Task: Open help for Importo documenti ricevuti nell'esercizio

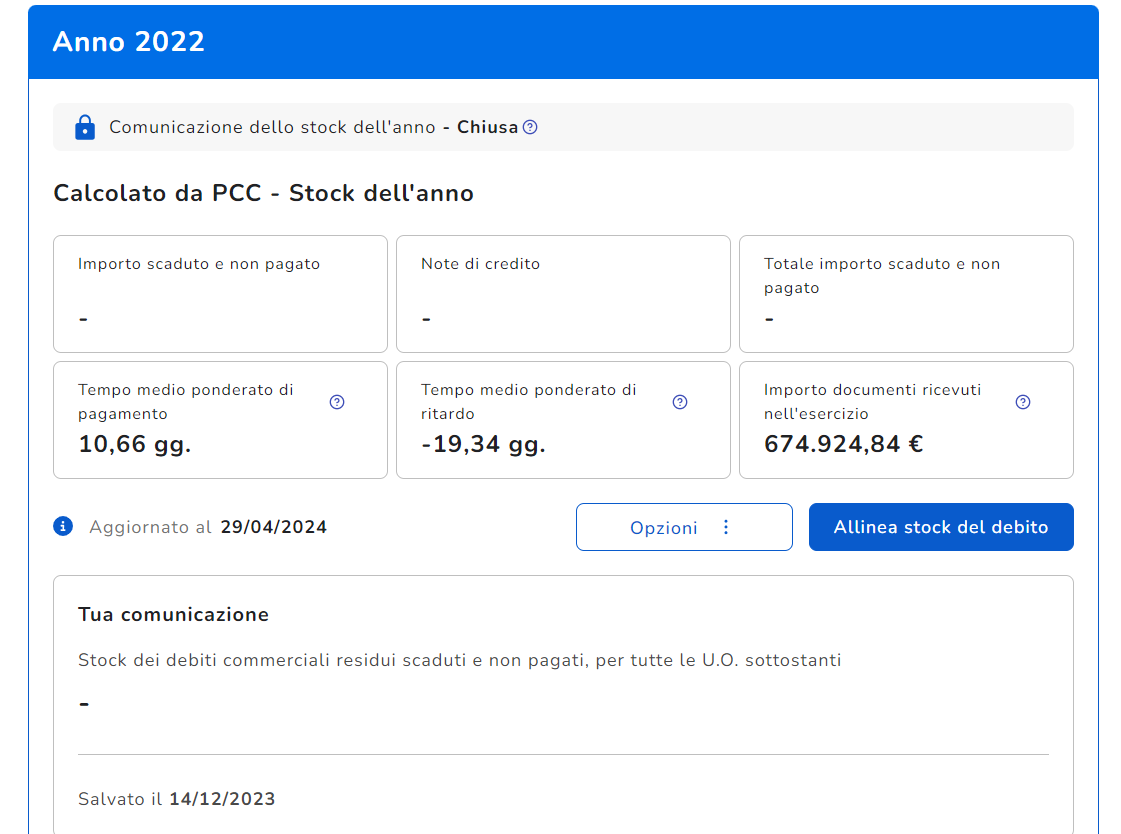Action: click(x=1023, y=402)
